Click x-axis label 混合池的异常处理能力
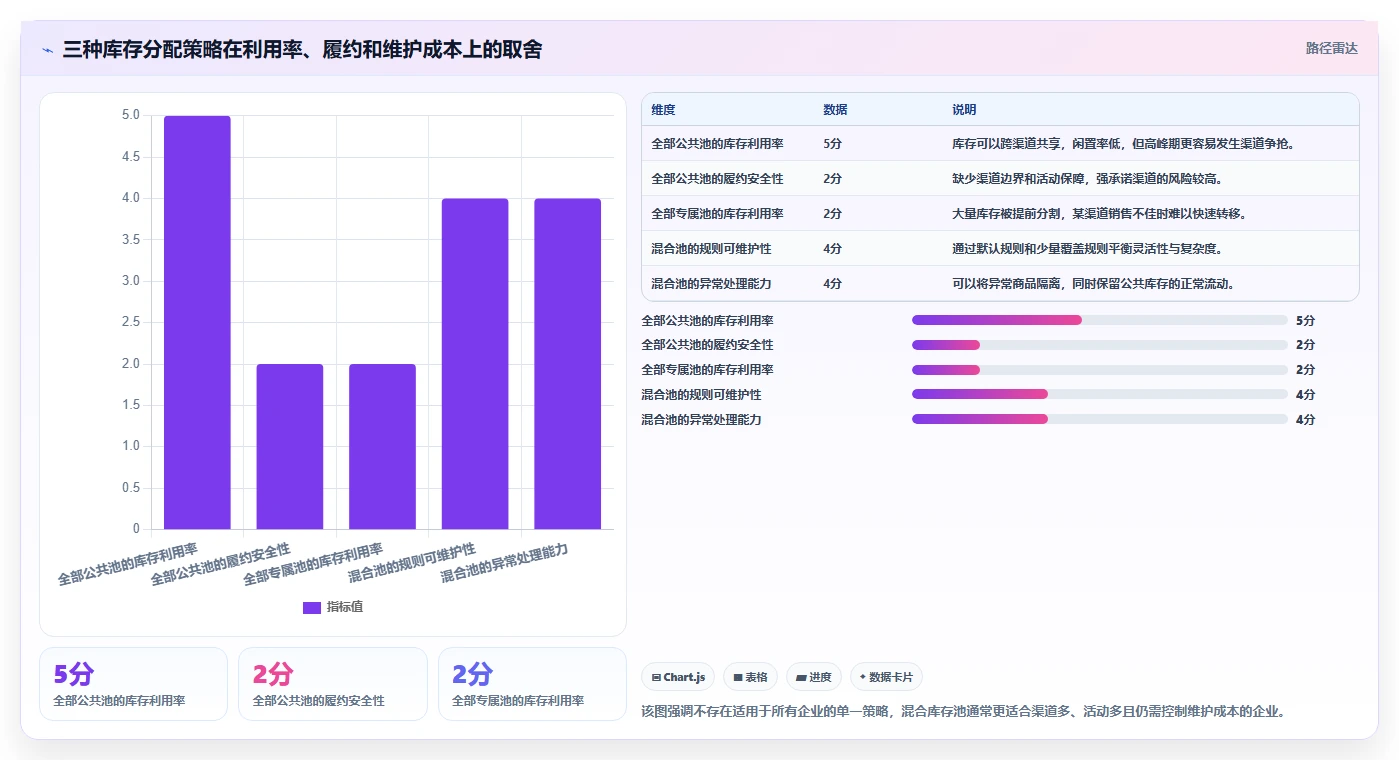 coord(504,564)
